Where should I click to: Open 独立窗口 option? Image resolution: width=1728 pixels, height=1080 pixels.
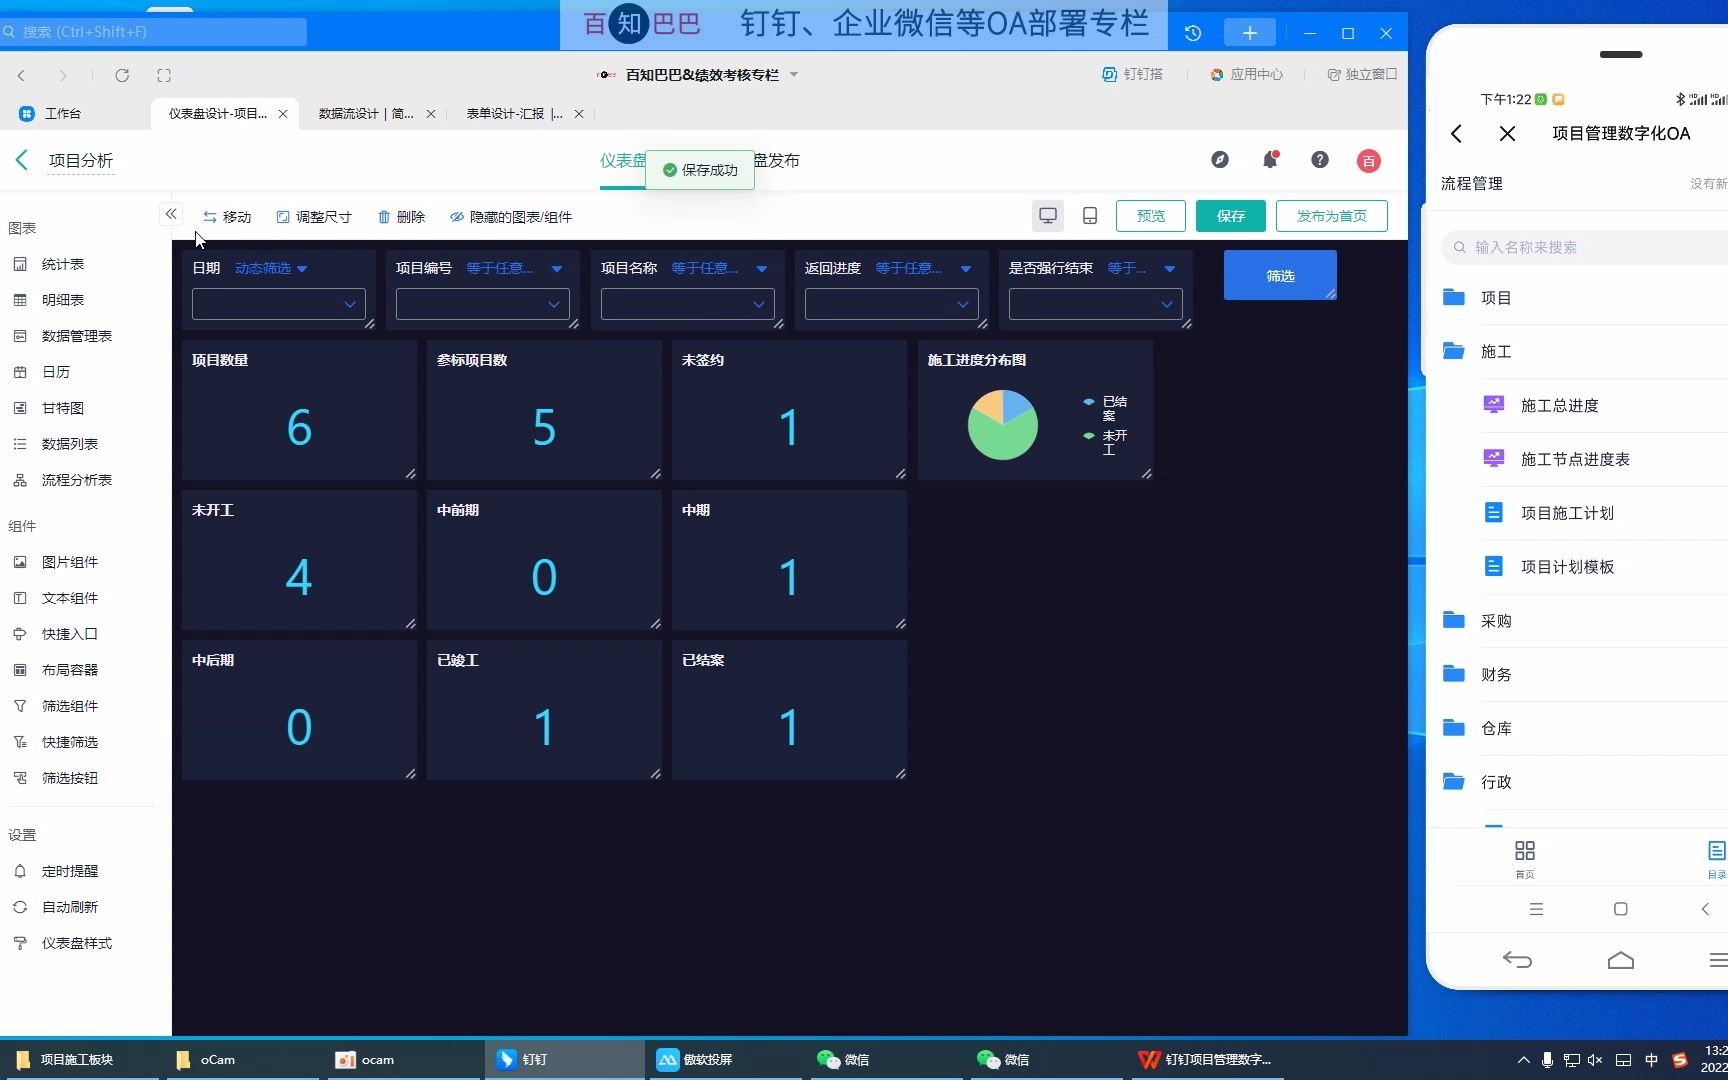click(1362, 74)
